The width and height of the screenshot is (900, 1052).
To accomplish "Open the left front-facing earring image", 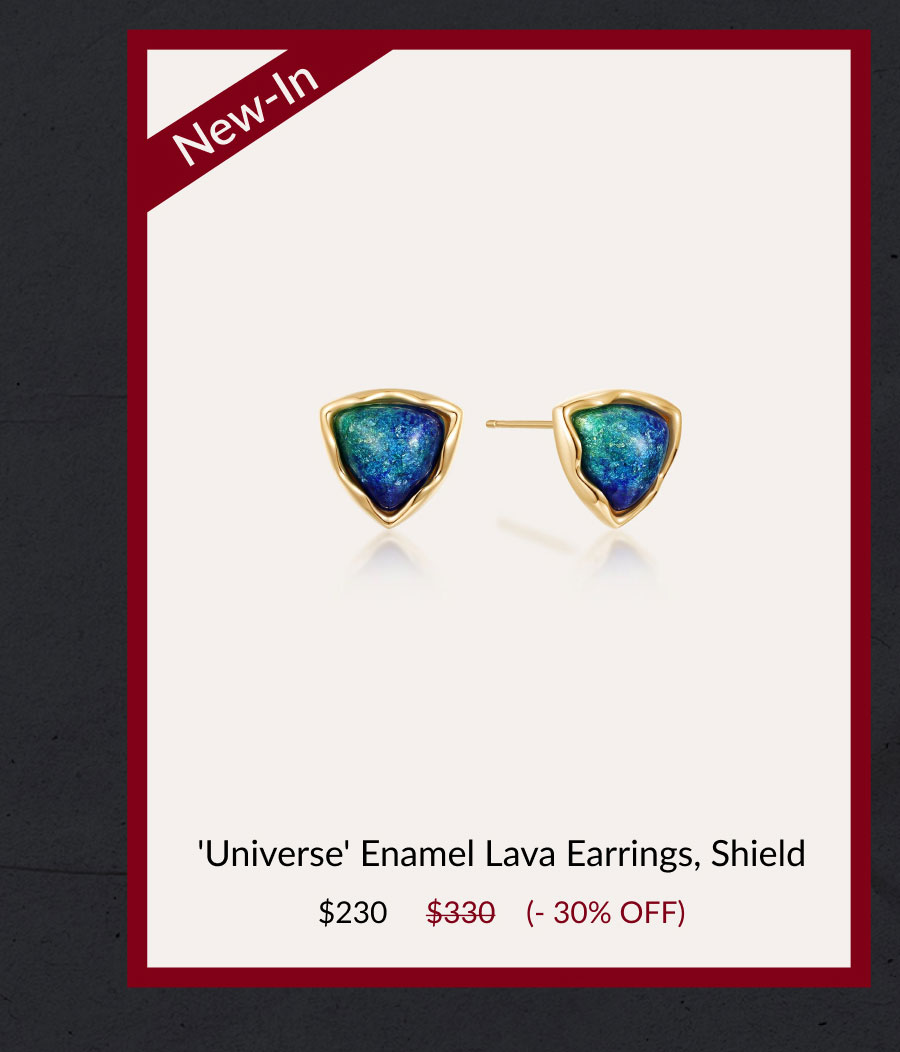I will coord(391,458).
